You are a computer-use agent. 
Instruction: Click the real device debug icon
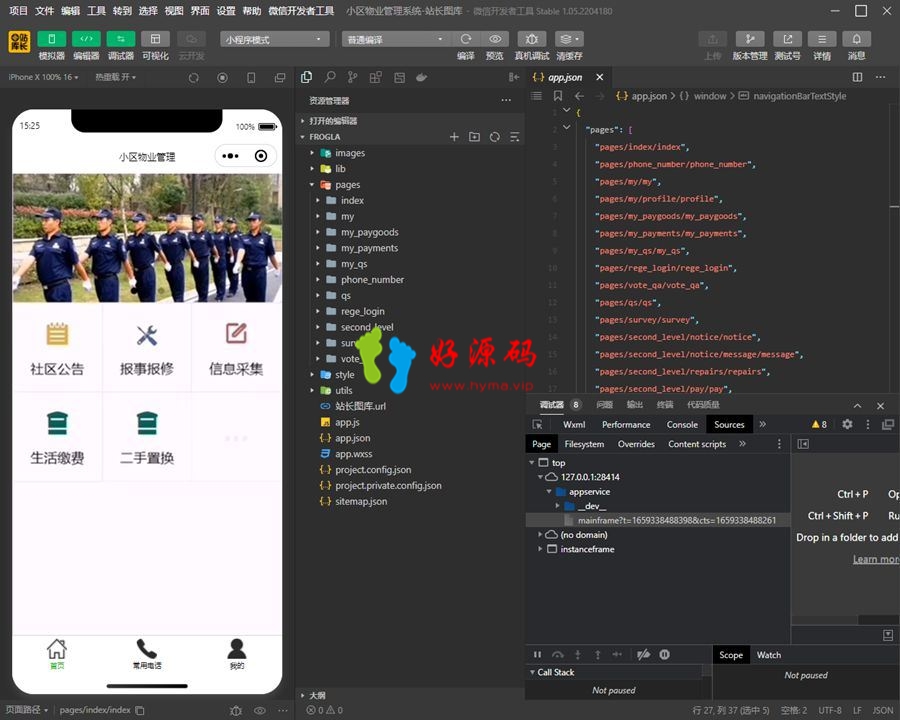pos(532,39)
